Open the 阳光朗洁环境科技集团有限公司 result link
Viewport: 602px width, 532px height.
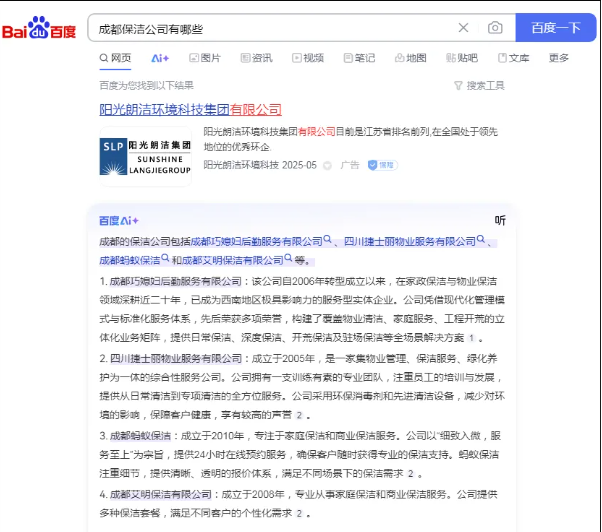(x=190, y=109)
